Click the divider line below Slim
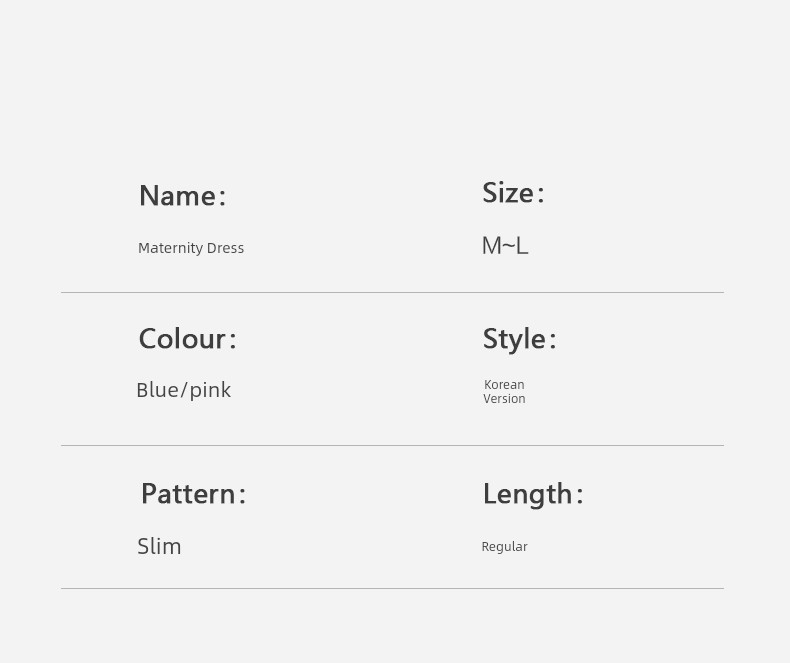Viewport: 790px width, 663px height. coord(392,588)
